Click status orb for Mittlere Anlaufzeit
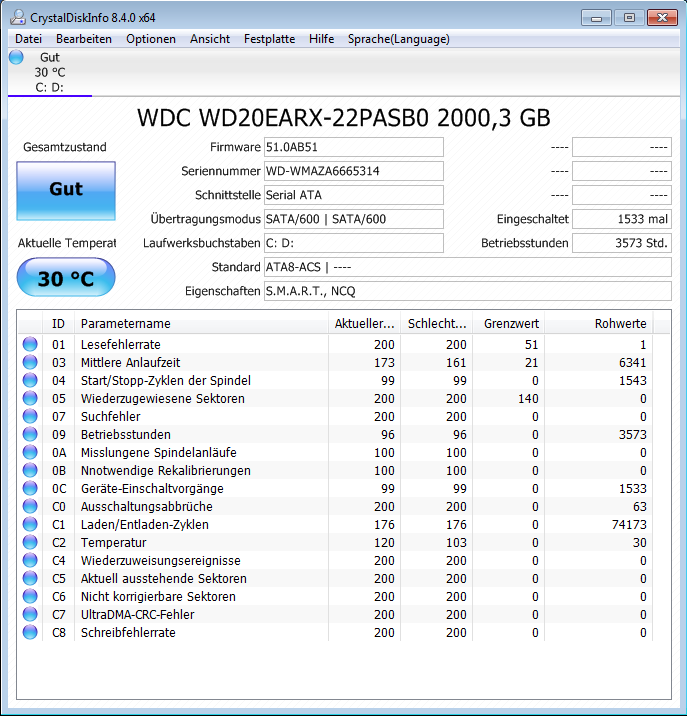687x716 pixels. click(30, 362)
